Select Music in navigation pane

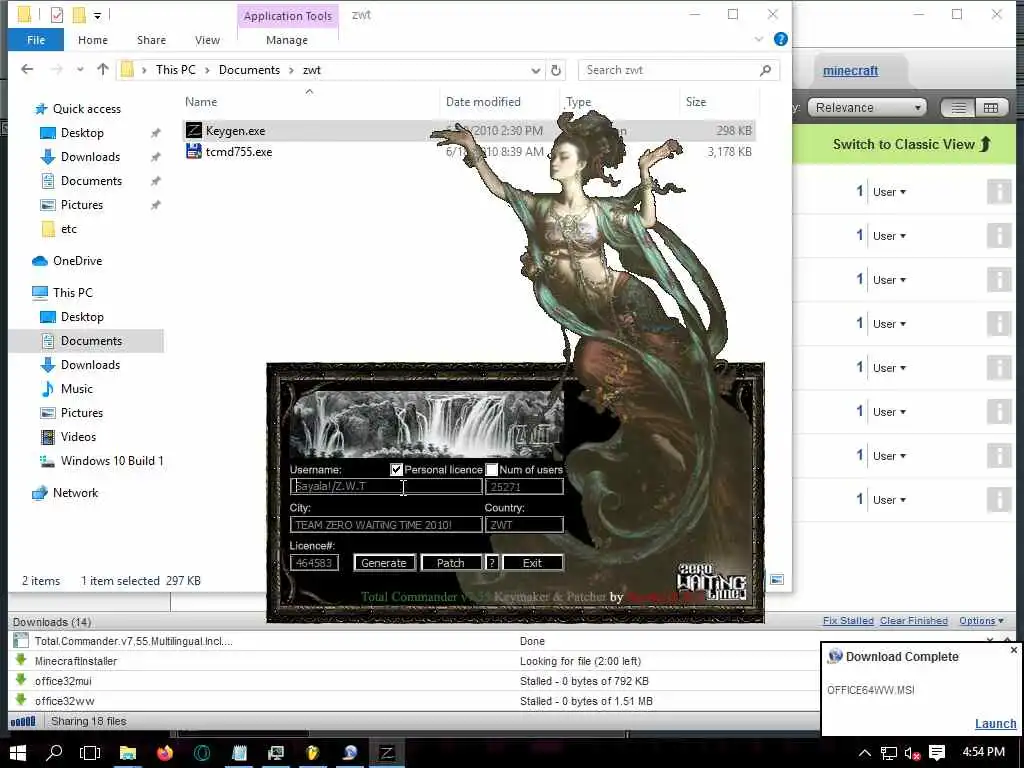pyautogui.click(x=76, y=389)
